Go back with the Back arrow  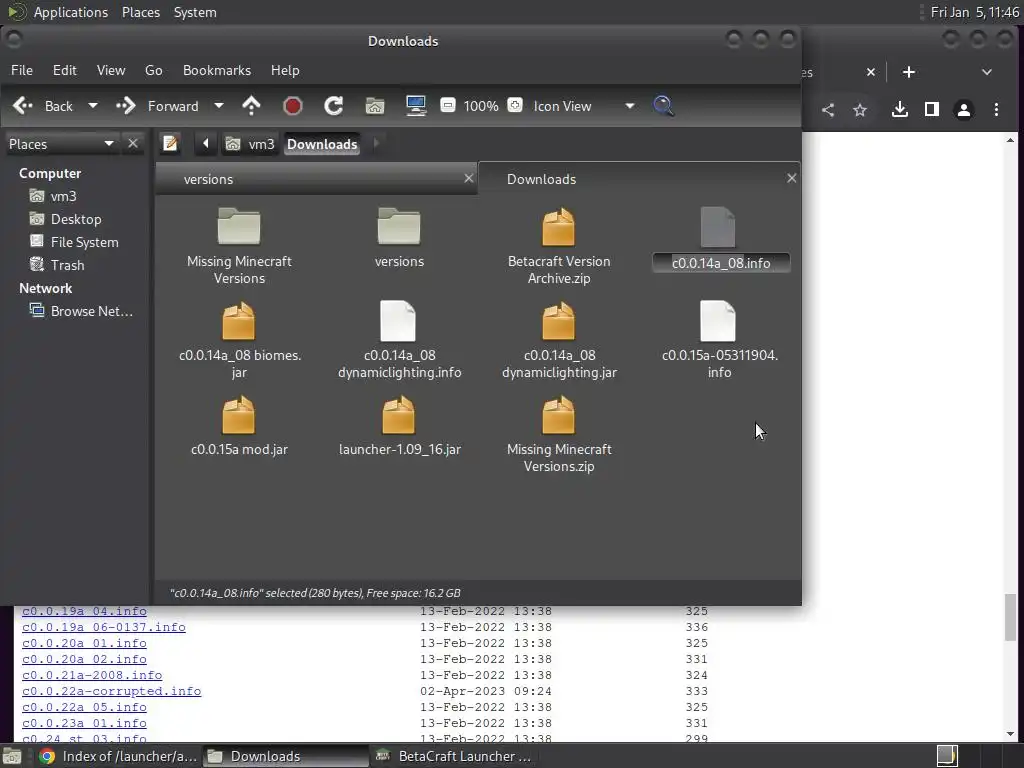pyautogui.click(x=43, y=106)
